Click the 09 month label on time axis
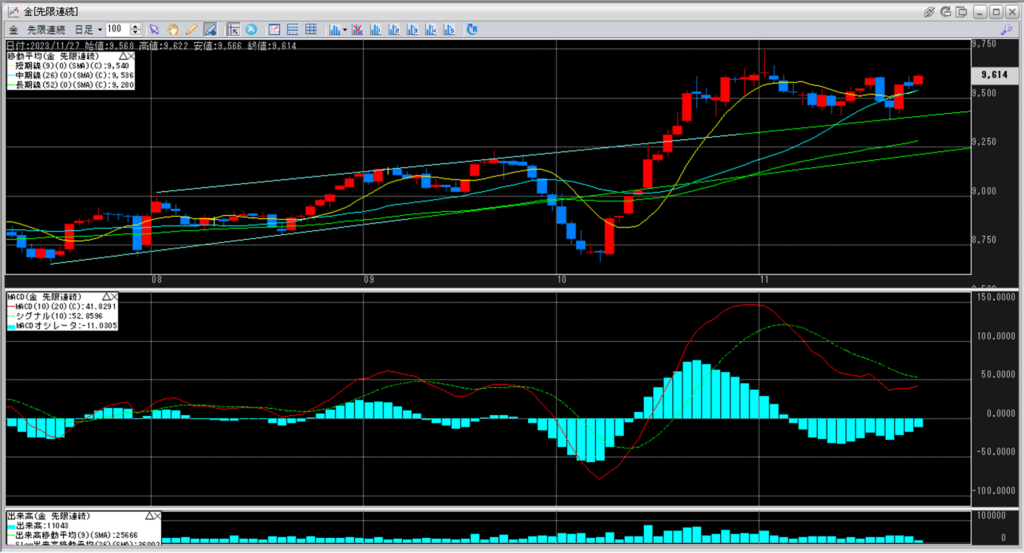 [x=369, y=280]
